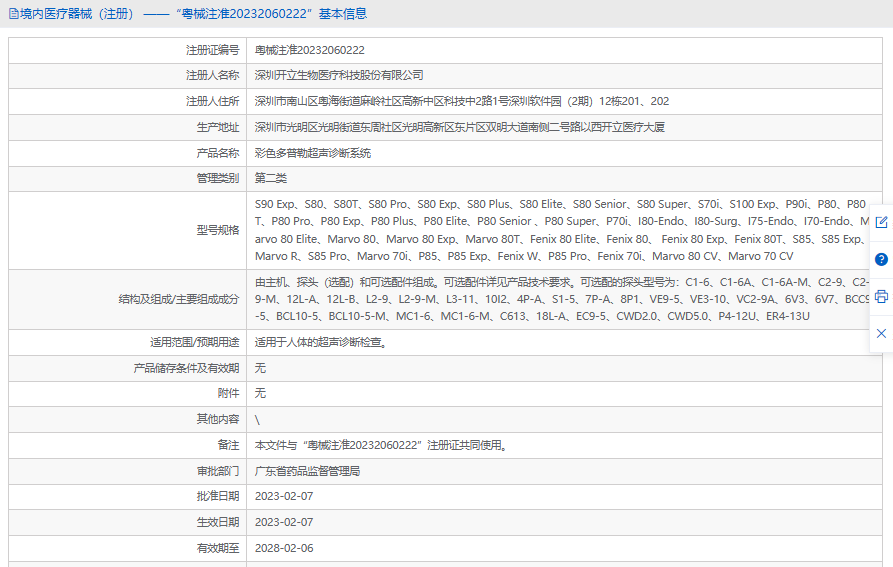This screenshot has height=567, width=893.
Task: Click the 产品储存条件及有效期 label
Action: tap(186, 368)
